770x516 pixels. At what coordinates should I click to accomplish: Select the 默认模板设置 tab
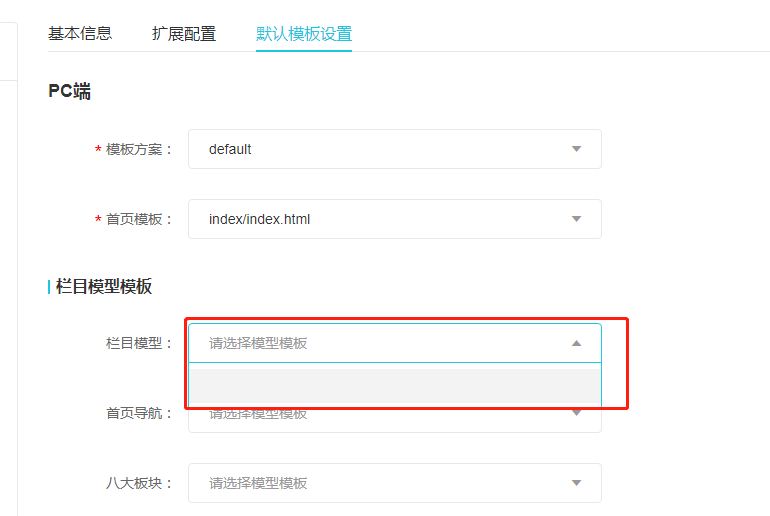(304, 33)
